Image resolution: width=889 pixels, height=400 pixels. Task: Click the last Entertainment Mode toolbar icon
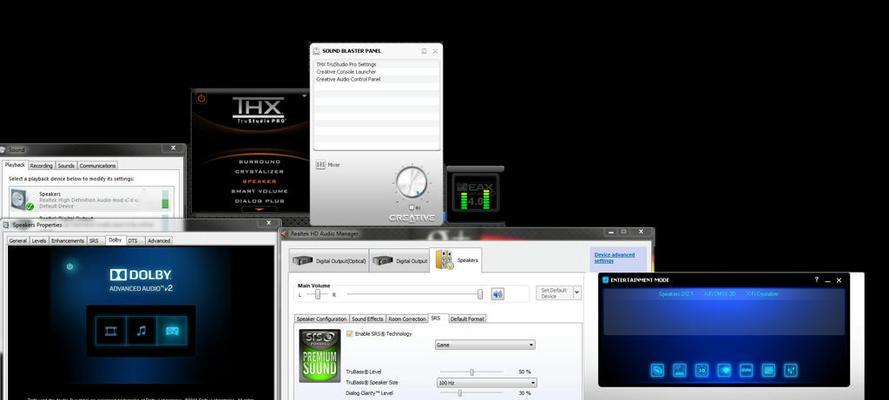coord(790,371)
